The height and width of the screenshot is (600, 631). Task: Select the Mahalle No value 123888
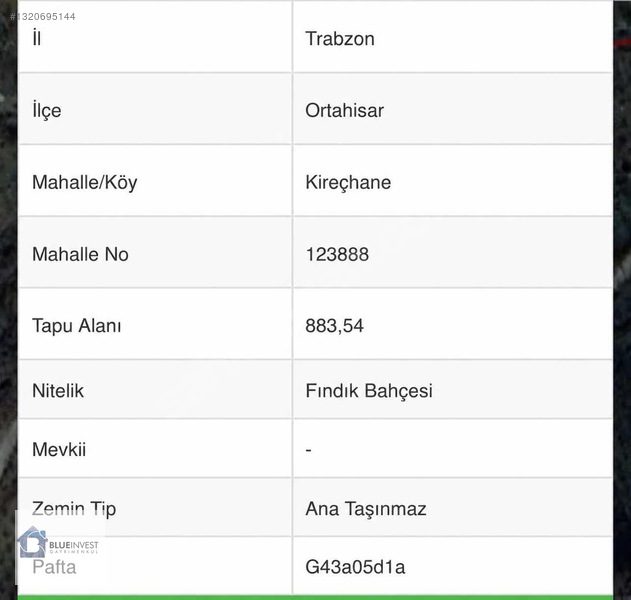pos(337,254)
